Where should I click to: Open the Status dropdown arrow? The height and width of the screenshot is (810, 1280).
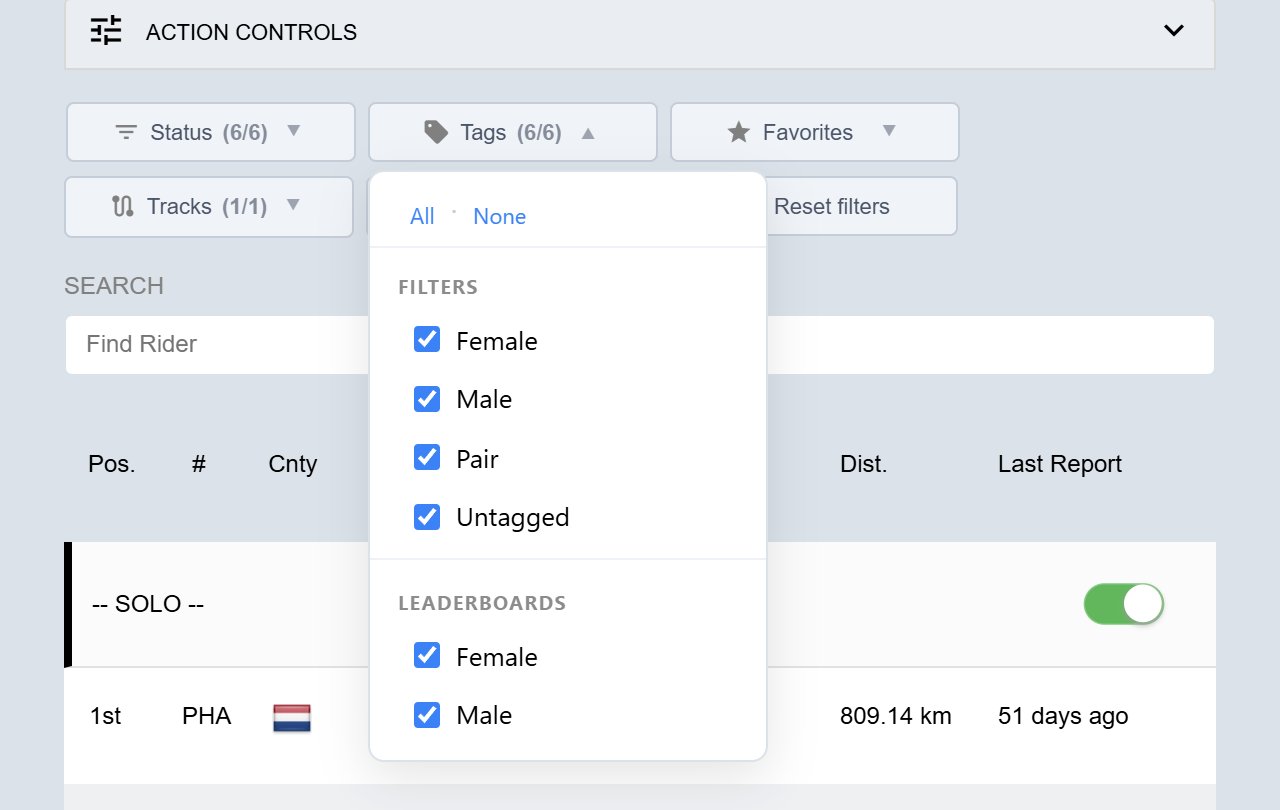(x=293, y=131)
